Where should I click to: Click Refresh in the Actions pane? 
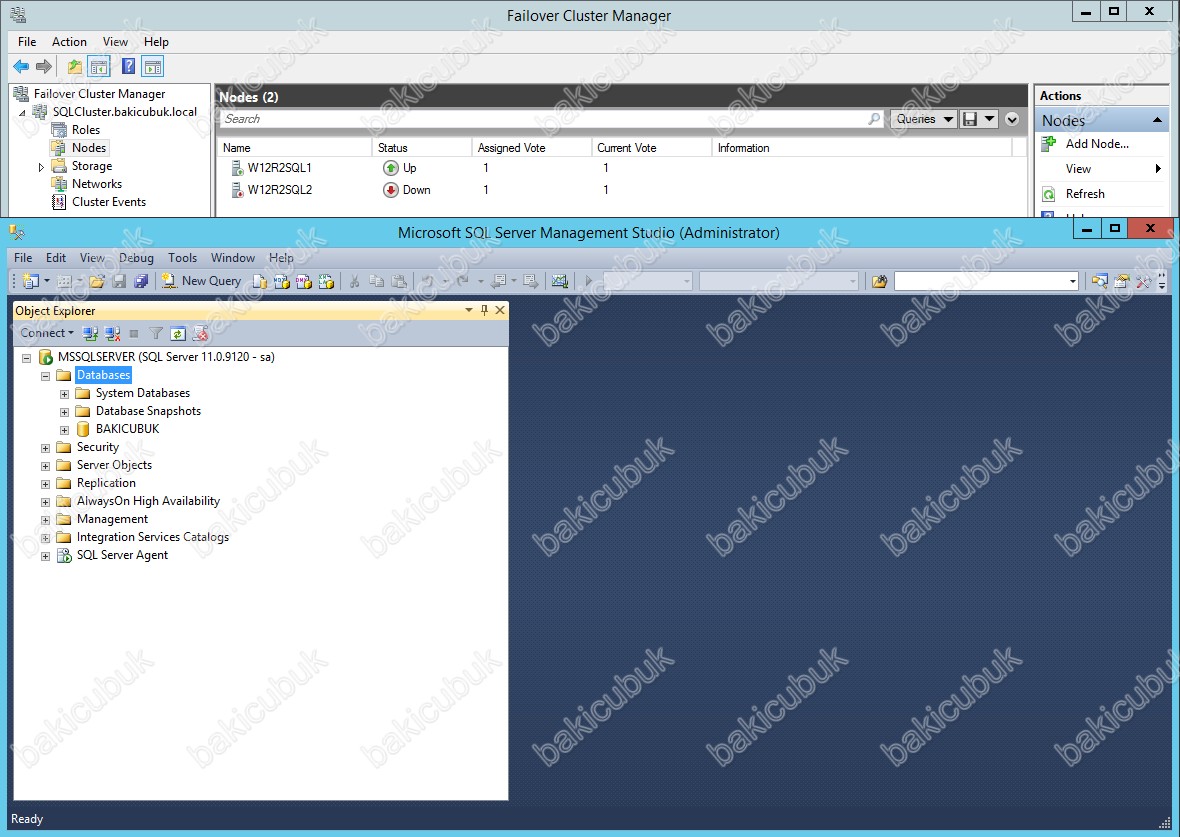(x=1085, y=194)
